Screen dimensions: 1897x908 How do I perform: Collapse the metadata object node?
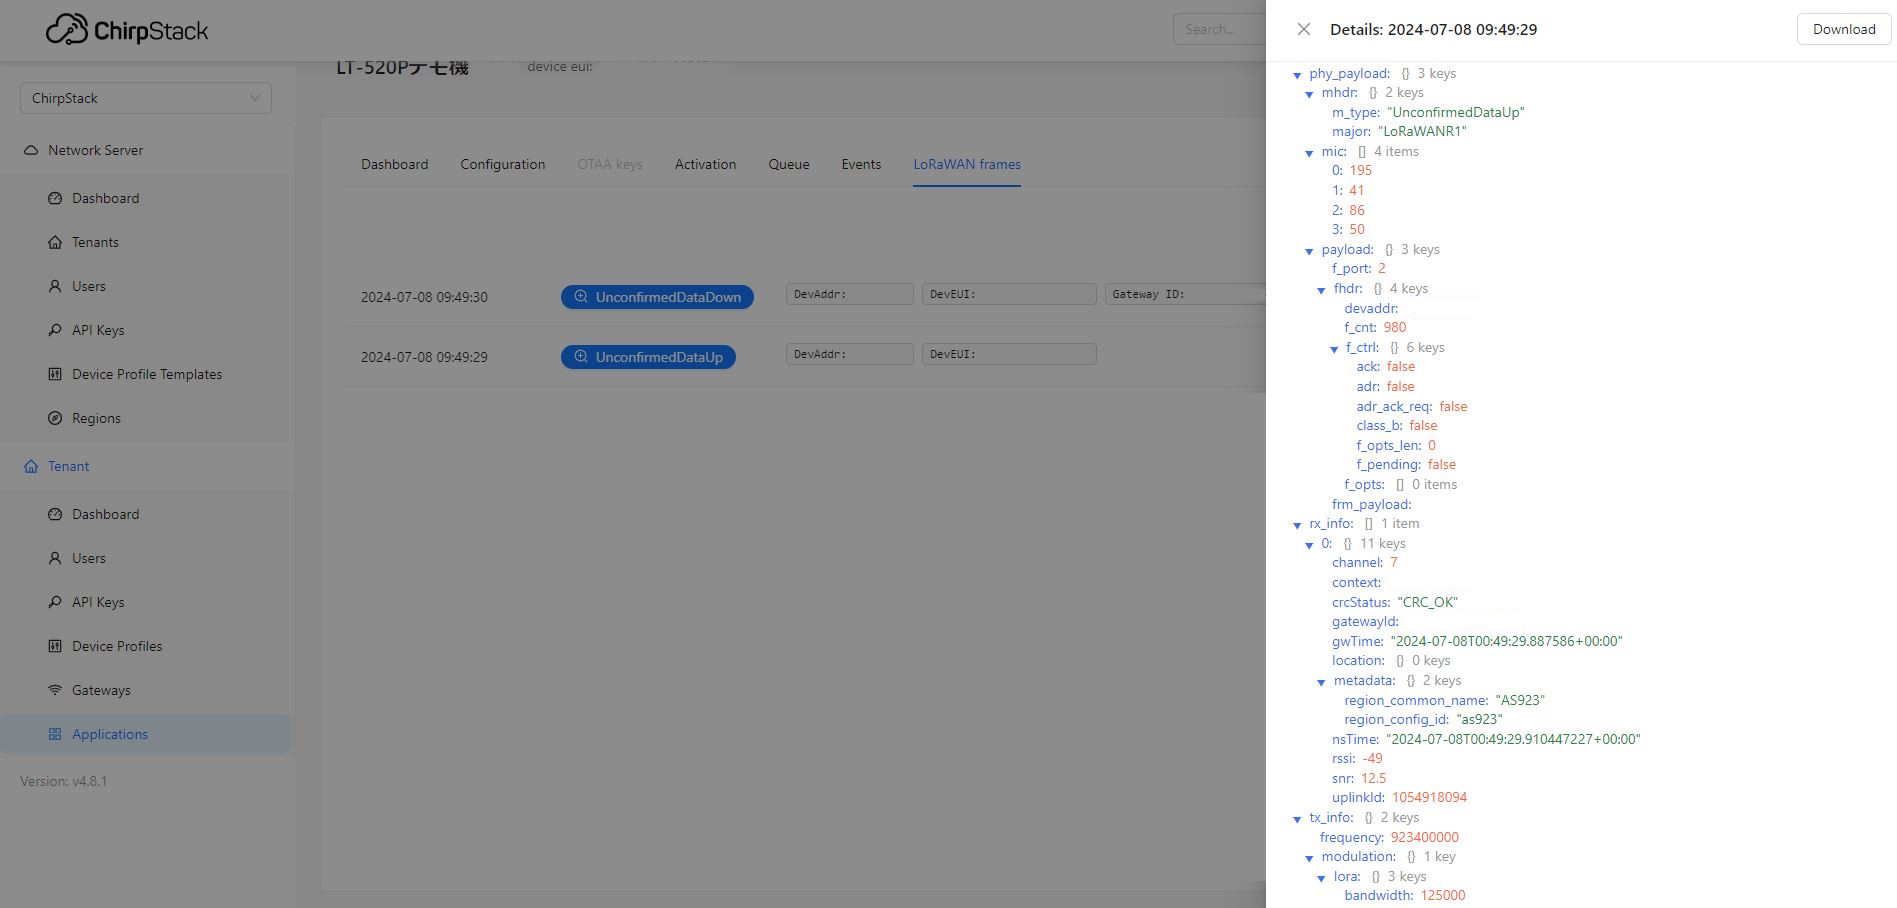[x=1321, y=682]
